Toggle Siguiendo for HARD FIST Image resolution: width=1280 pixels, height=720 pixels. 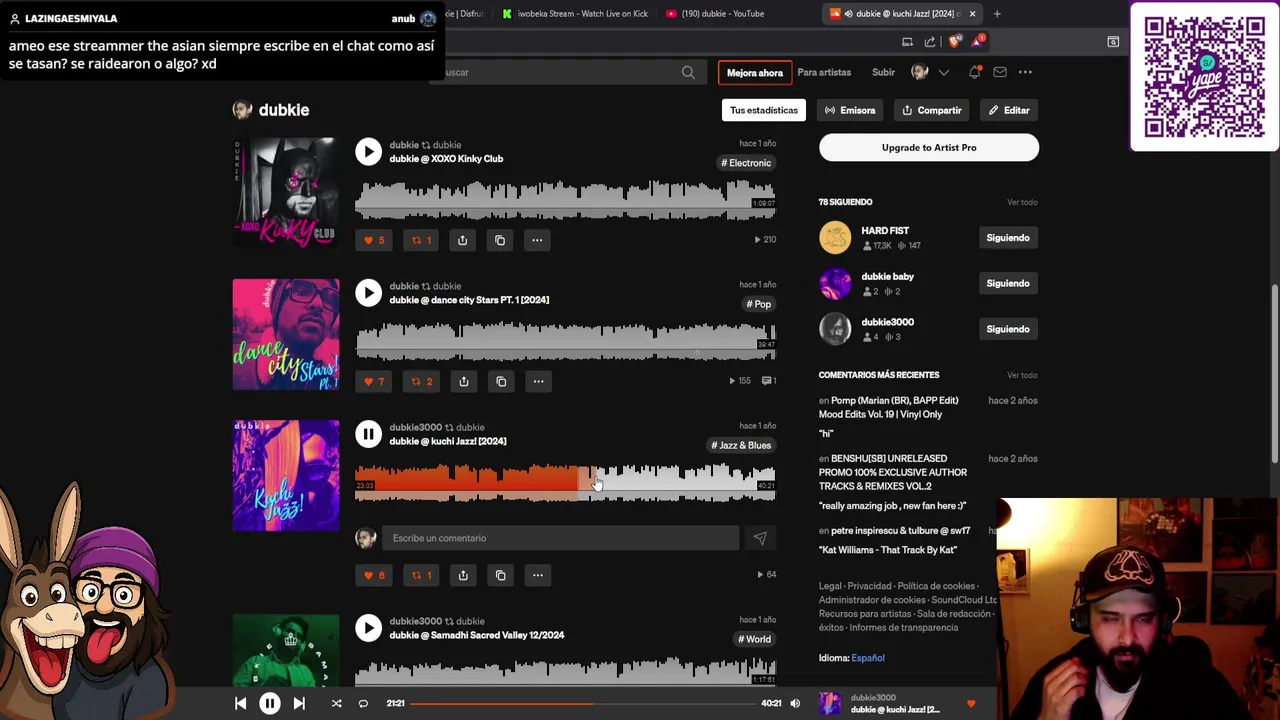[x=1008, y=238]
